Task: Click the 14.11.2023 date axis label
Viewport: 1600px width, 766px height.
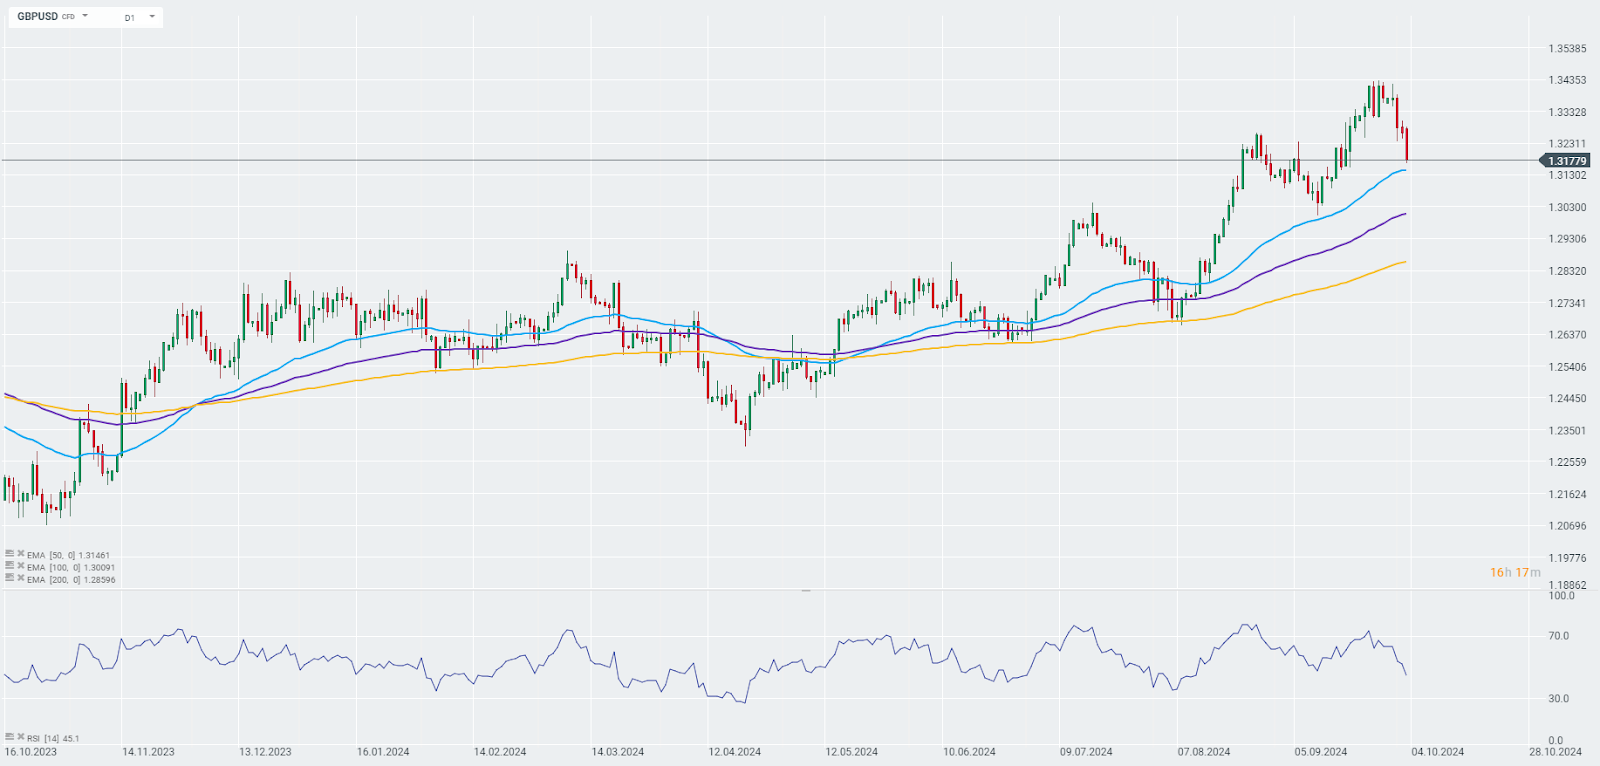Action: click(x=148, y=752)
